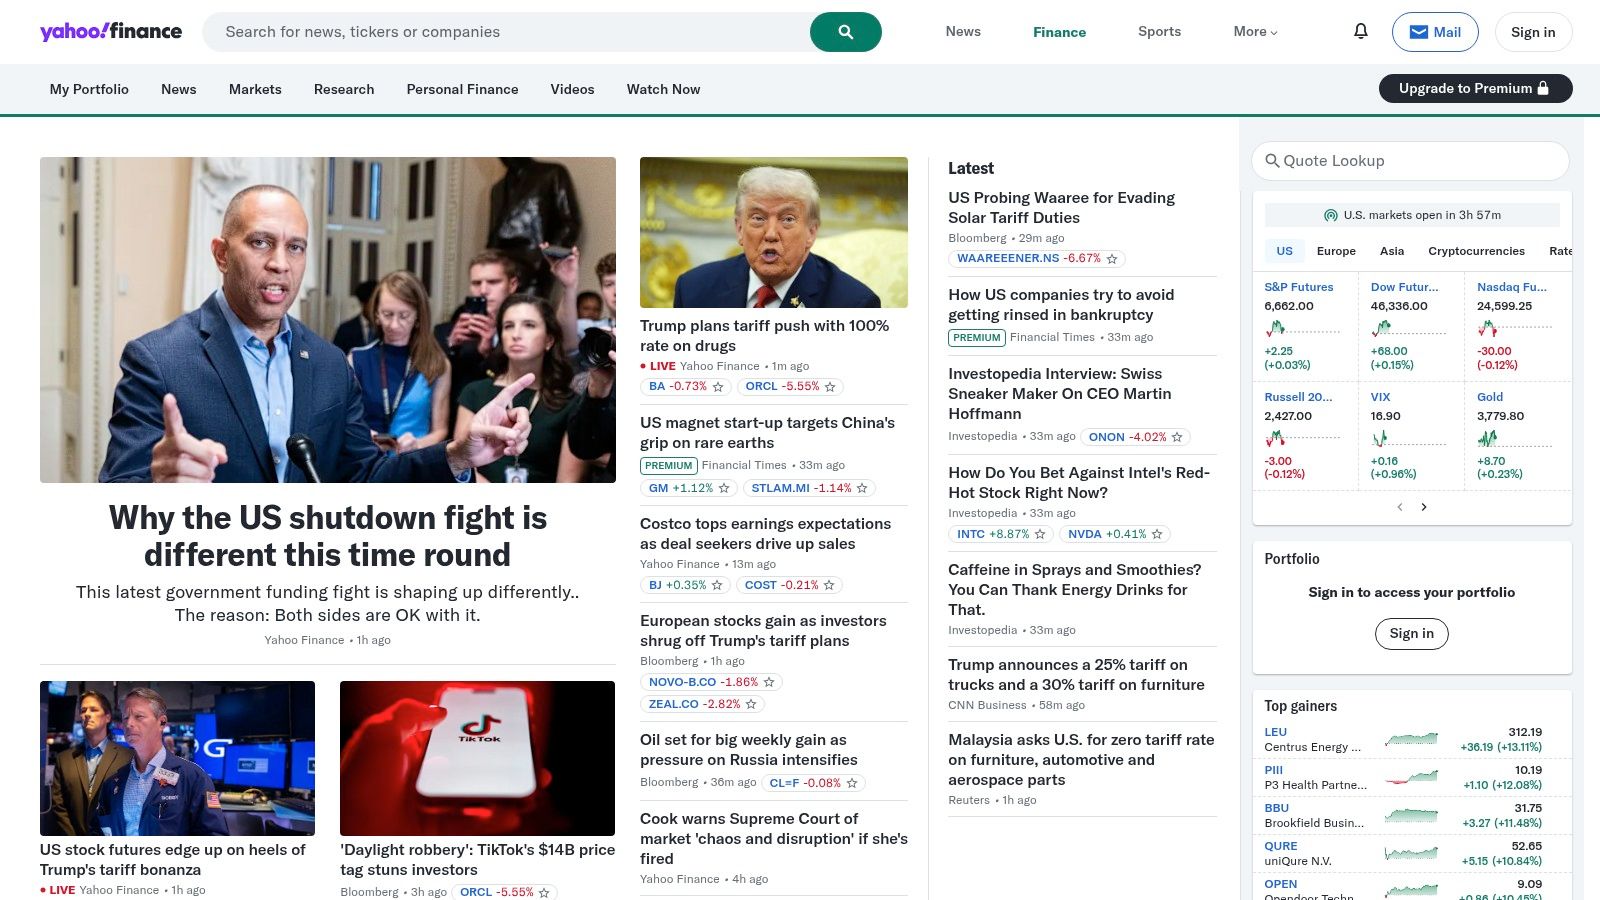Viewport: 1600px width, 900px height.
Task: Open the TikTok phone thumbnail
Action: pos(477,758)
